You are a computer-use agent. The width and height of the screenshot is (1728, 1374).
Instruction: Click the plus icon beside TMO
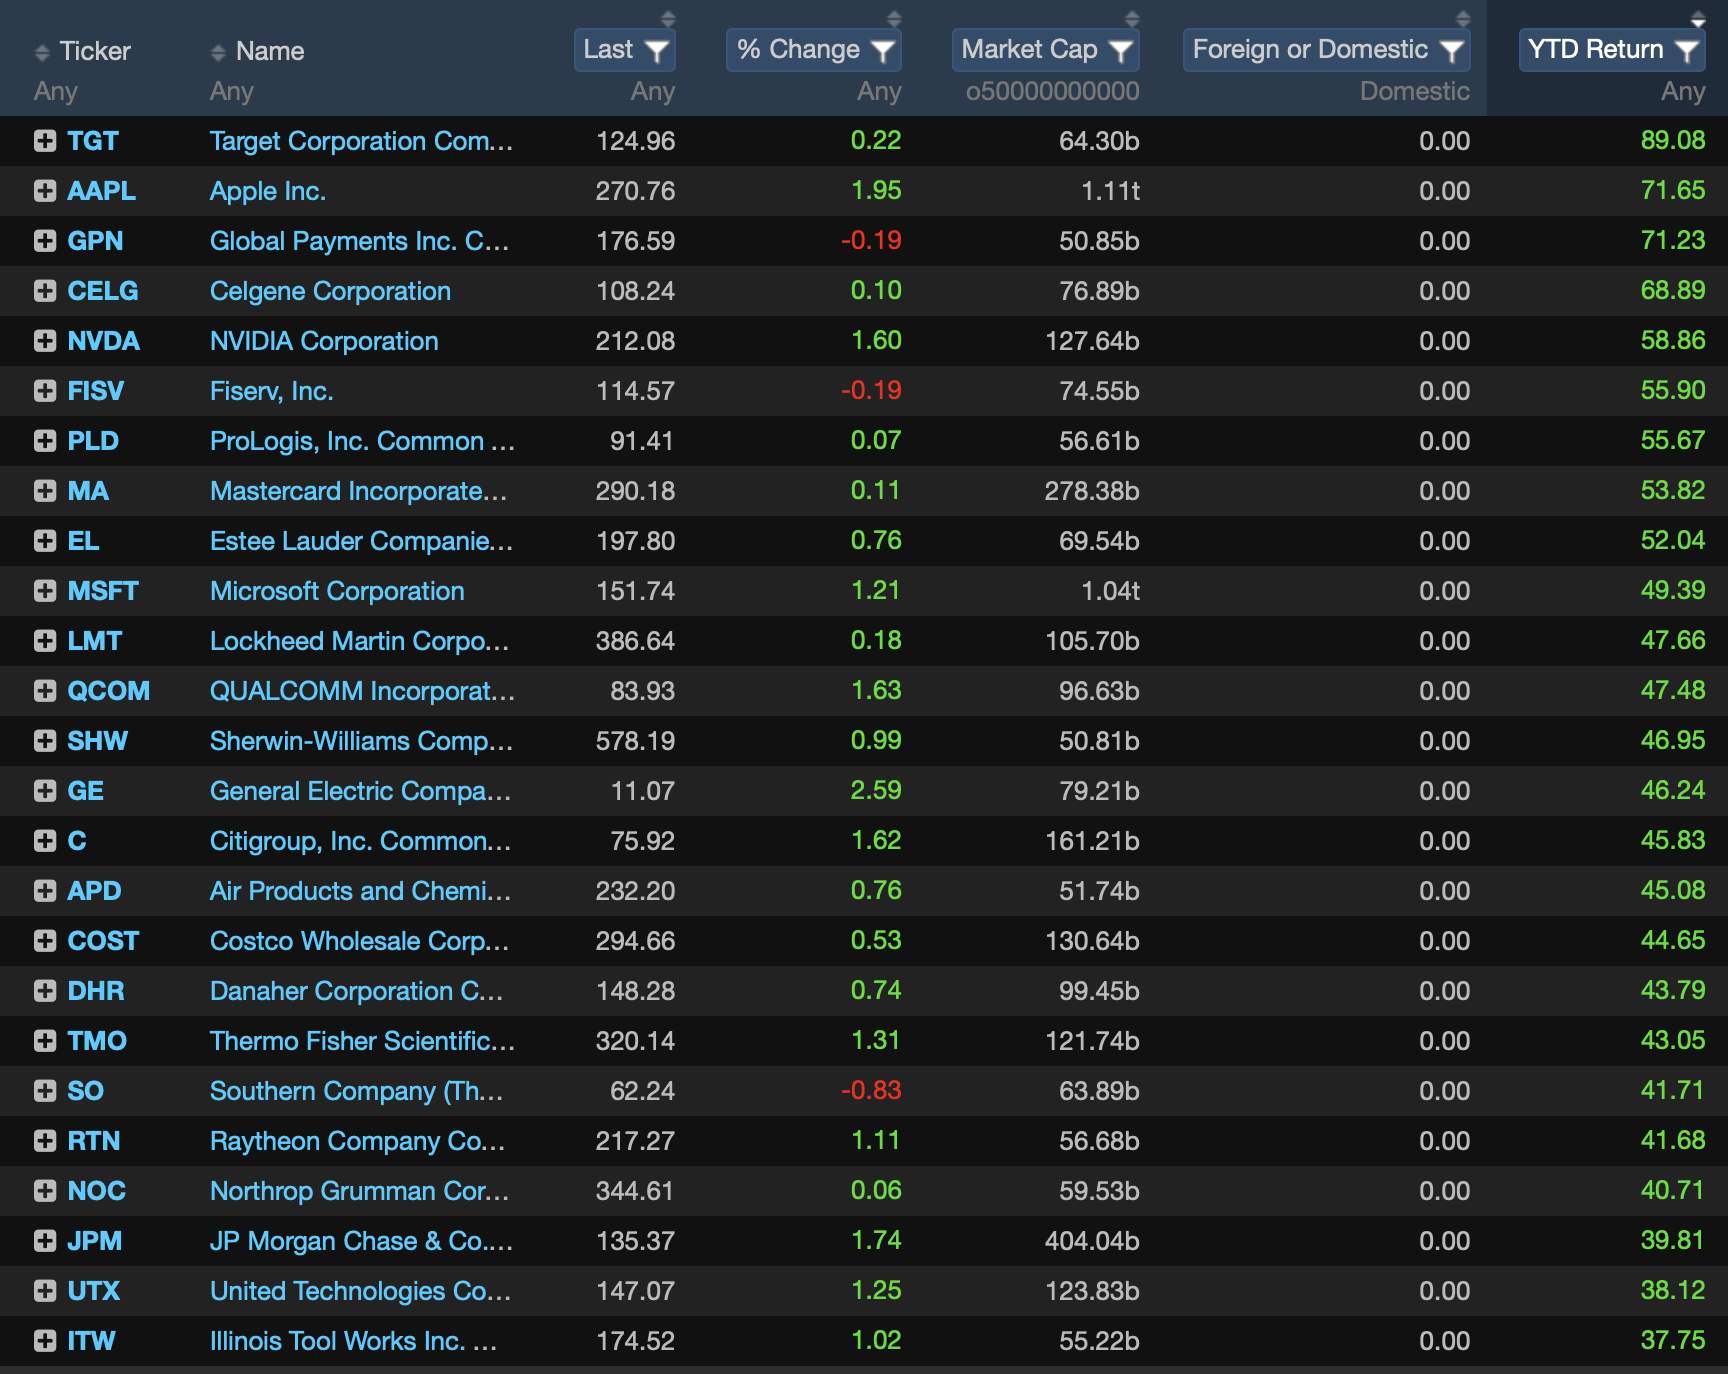tap(44, 1041)
